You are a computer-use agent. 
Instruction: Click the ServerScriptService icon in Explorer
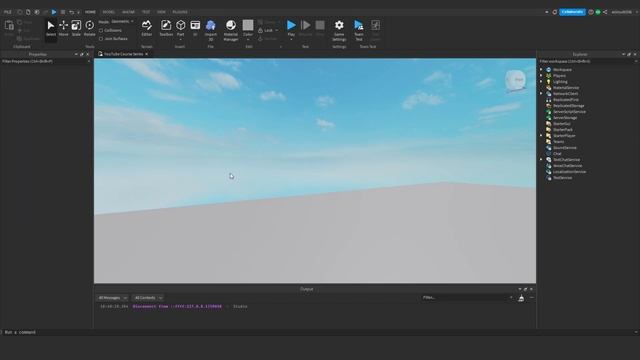point(549,112)
